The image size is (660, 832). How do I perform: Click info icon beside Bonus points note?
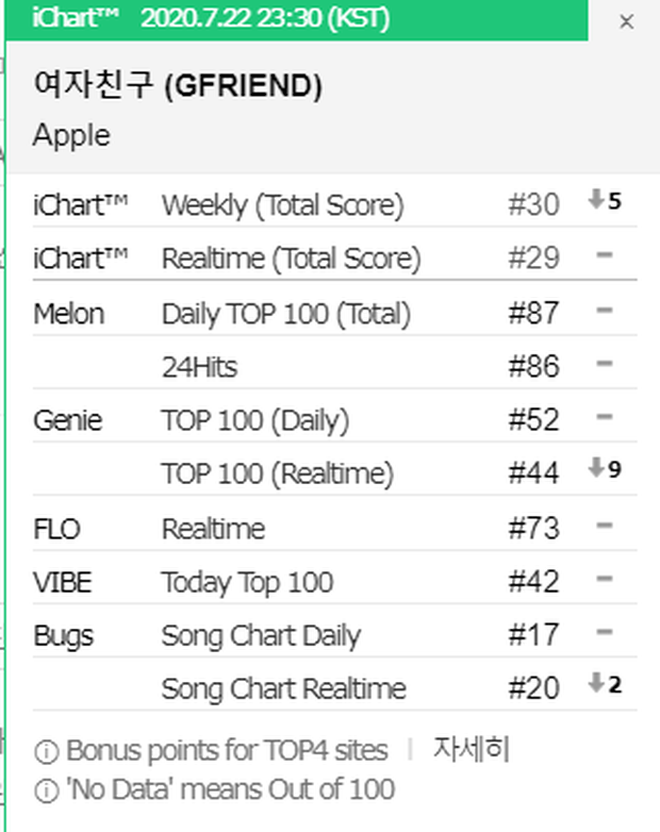tap(46, 752)
